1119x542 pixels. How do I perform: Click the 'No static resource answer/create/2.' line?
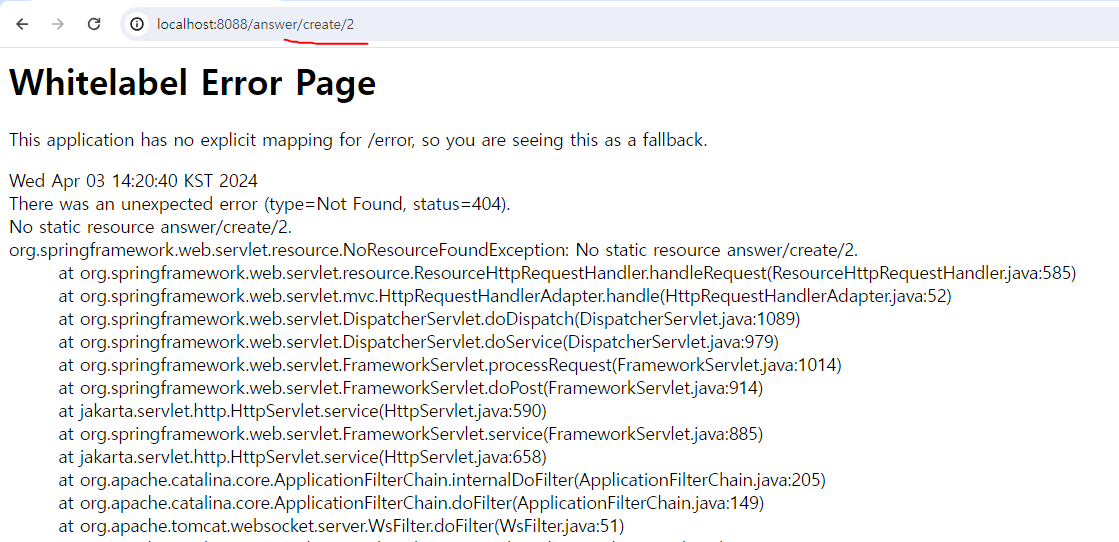(151, 227)
